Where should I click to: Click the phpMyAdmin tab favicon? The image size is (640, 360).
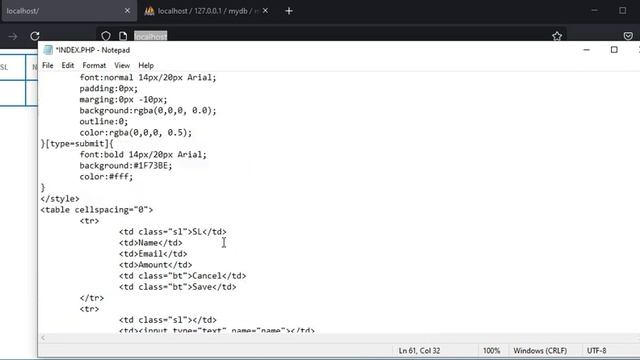click(x=149, y=11)
